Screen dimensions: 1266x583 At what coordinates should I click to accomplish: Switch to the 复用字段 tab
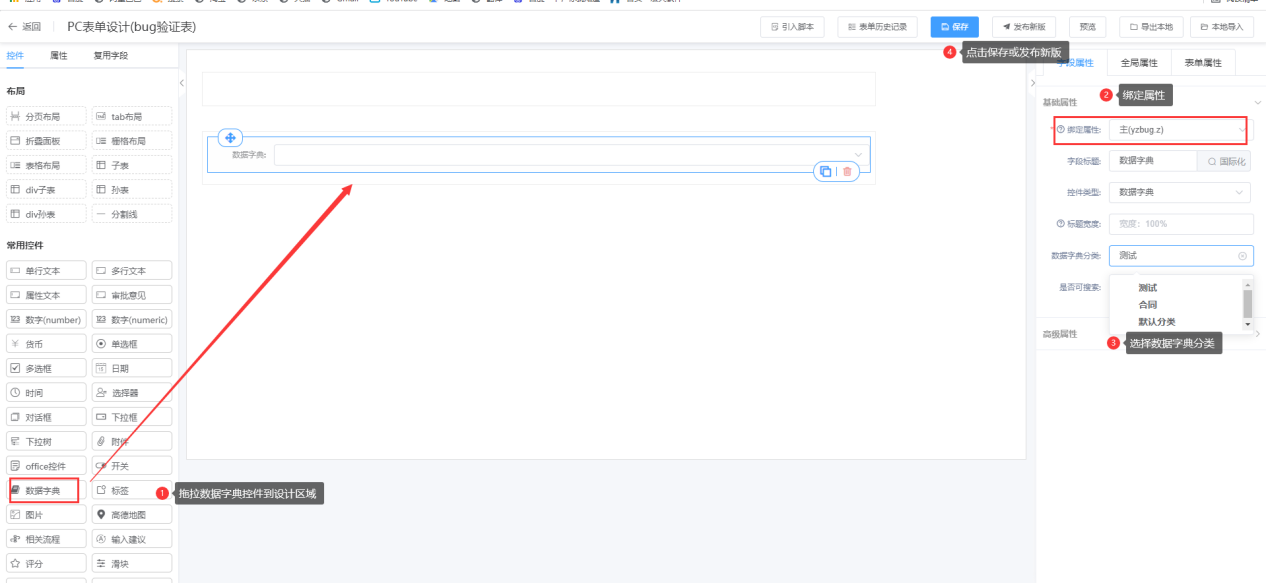coord(110,56)
